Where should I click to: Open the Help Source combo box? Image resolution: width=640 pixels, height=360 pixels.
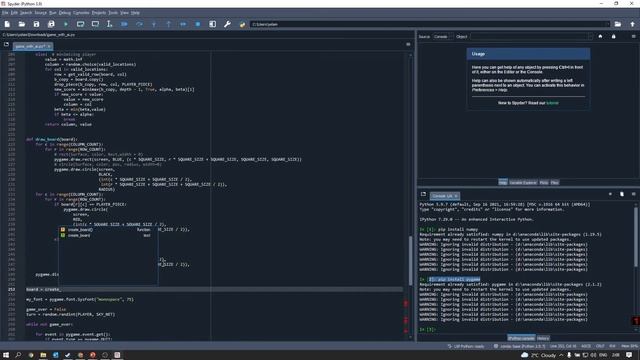pos(442,37)
